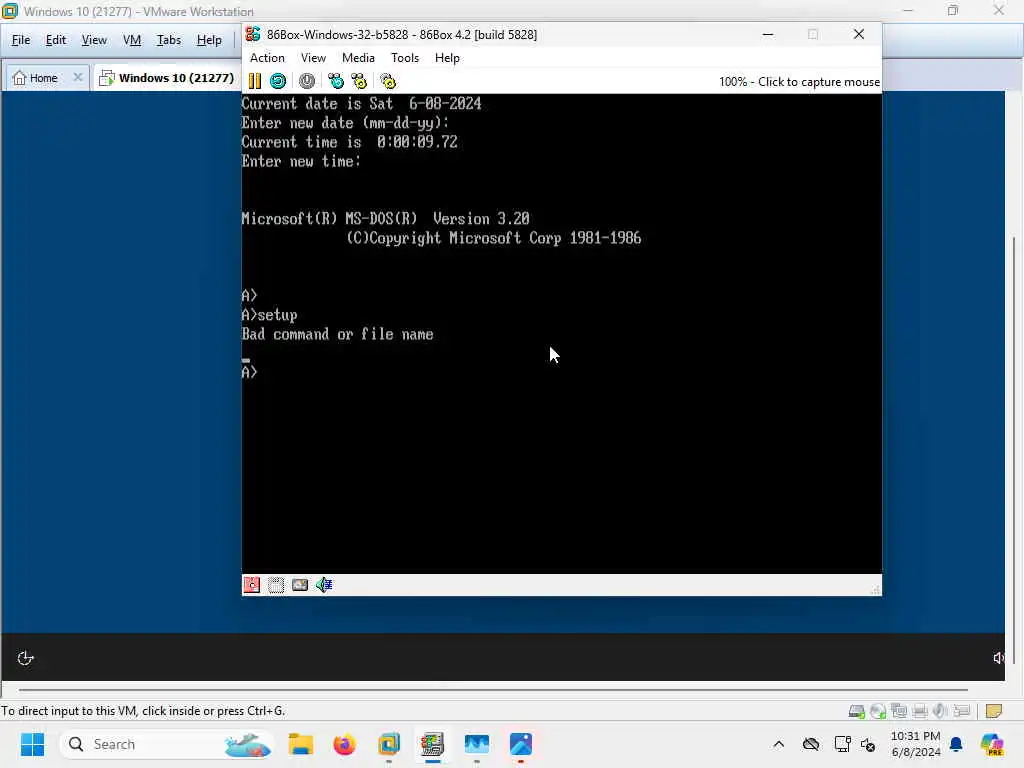The height and width of the screenshot is (768, 1024).
Task: Open the Photos app in taskbar
Action: [x=521, y=744]
